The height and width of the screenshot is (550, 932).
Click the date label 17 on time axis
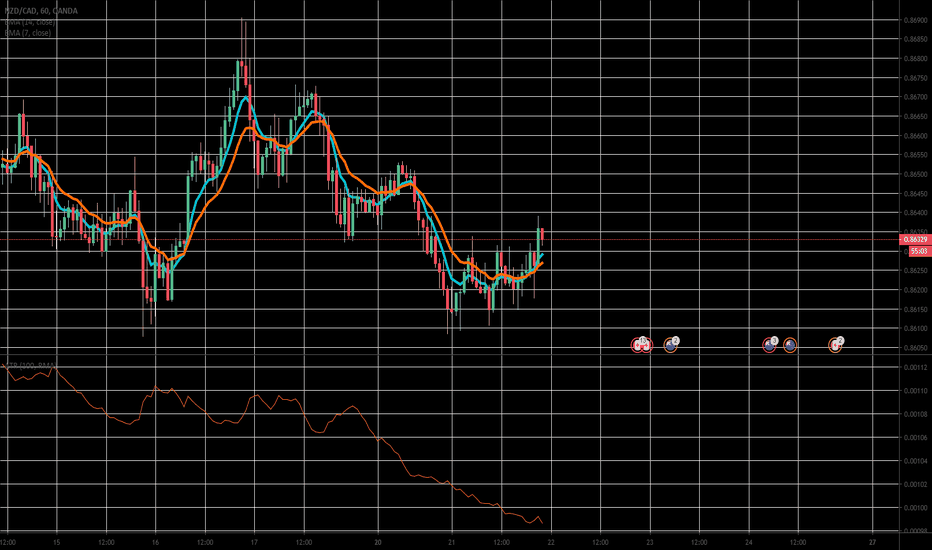point(254,542)
